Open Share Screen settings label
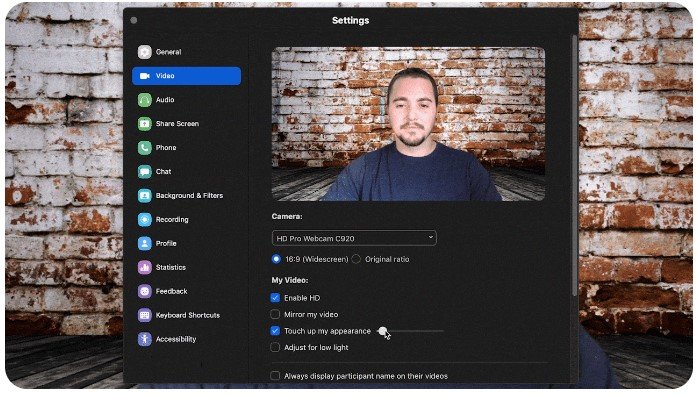 coord(177,124)
